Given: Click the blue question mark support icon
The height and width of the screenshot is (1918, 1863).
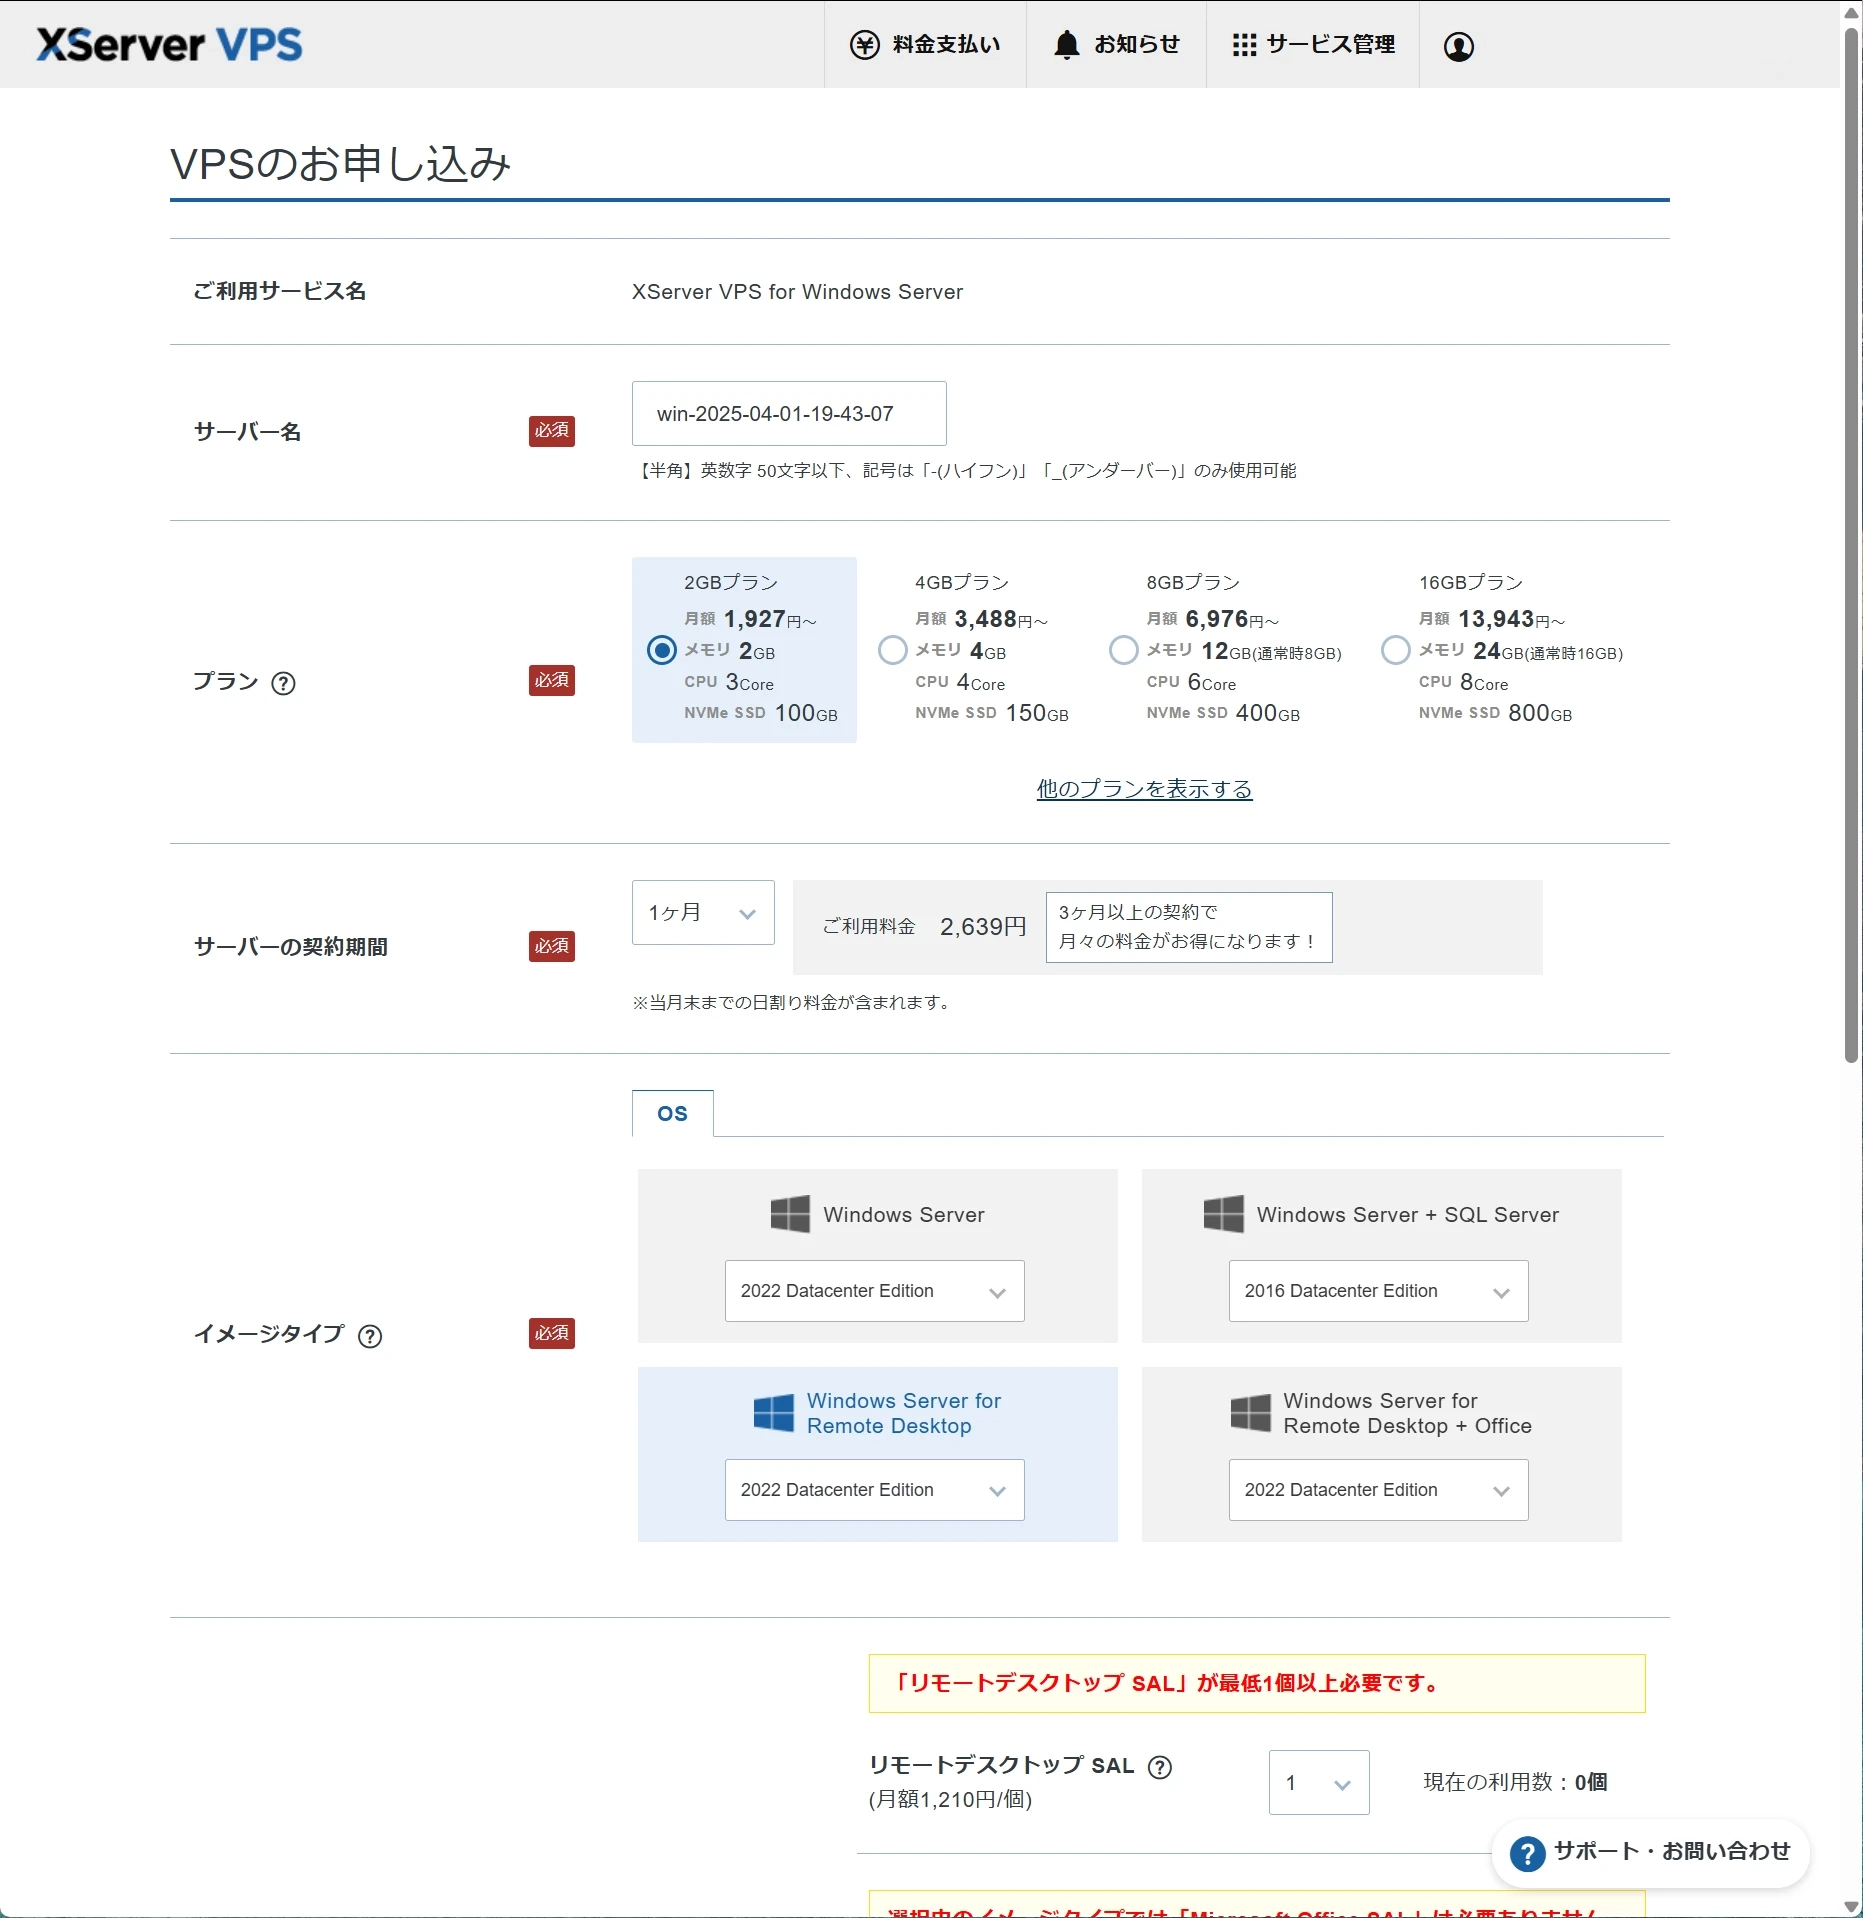Looking at the screenshot, I should pos(1527,1853).
